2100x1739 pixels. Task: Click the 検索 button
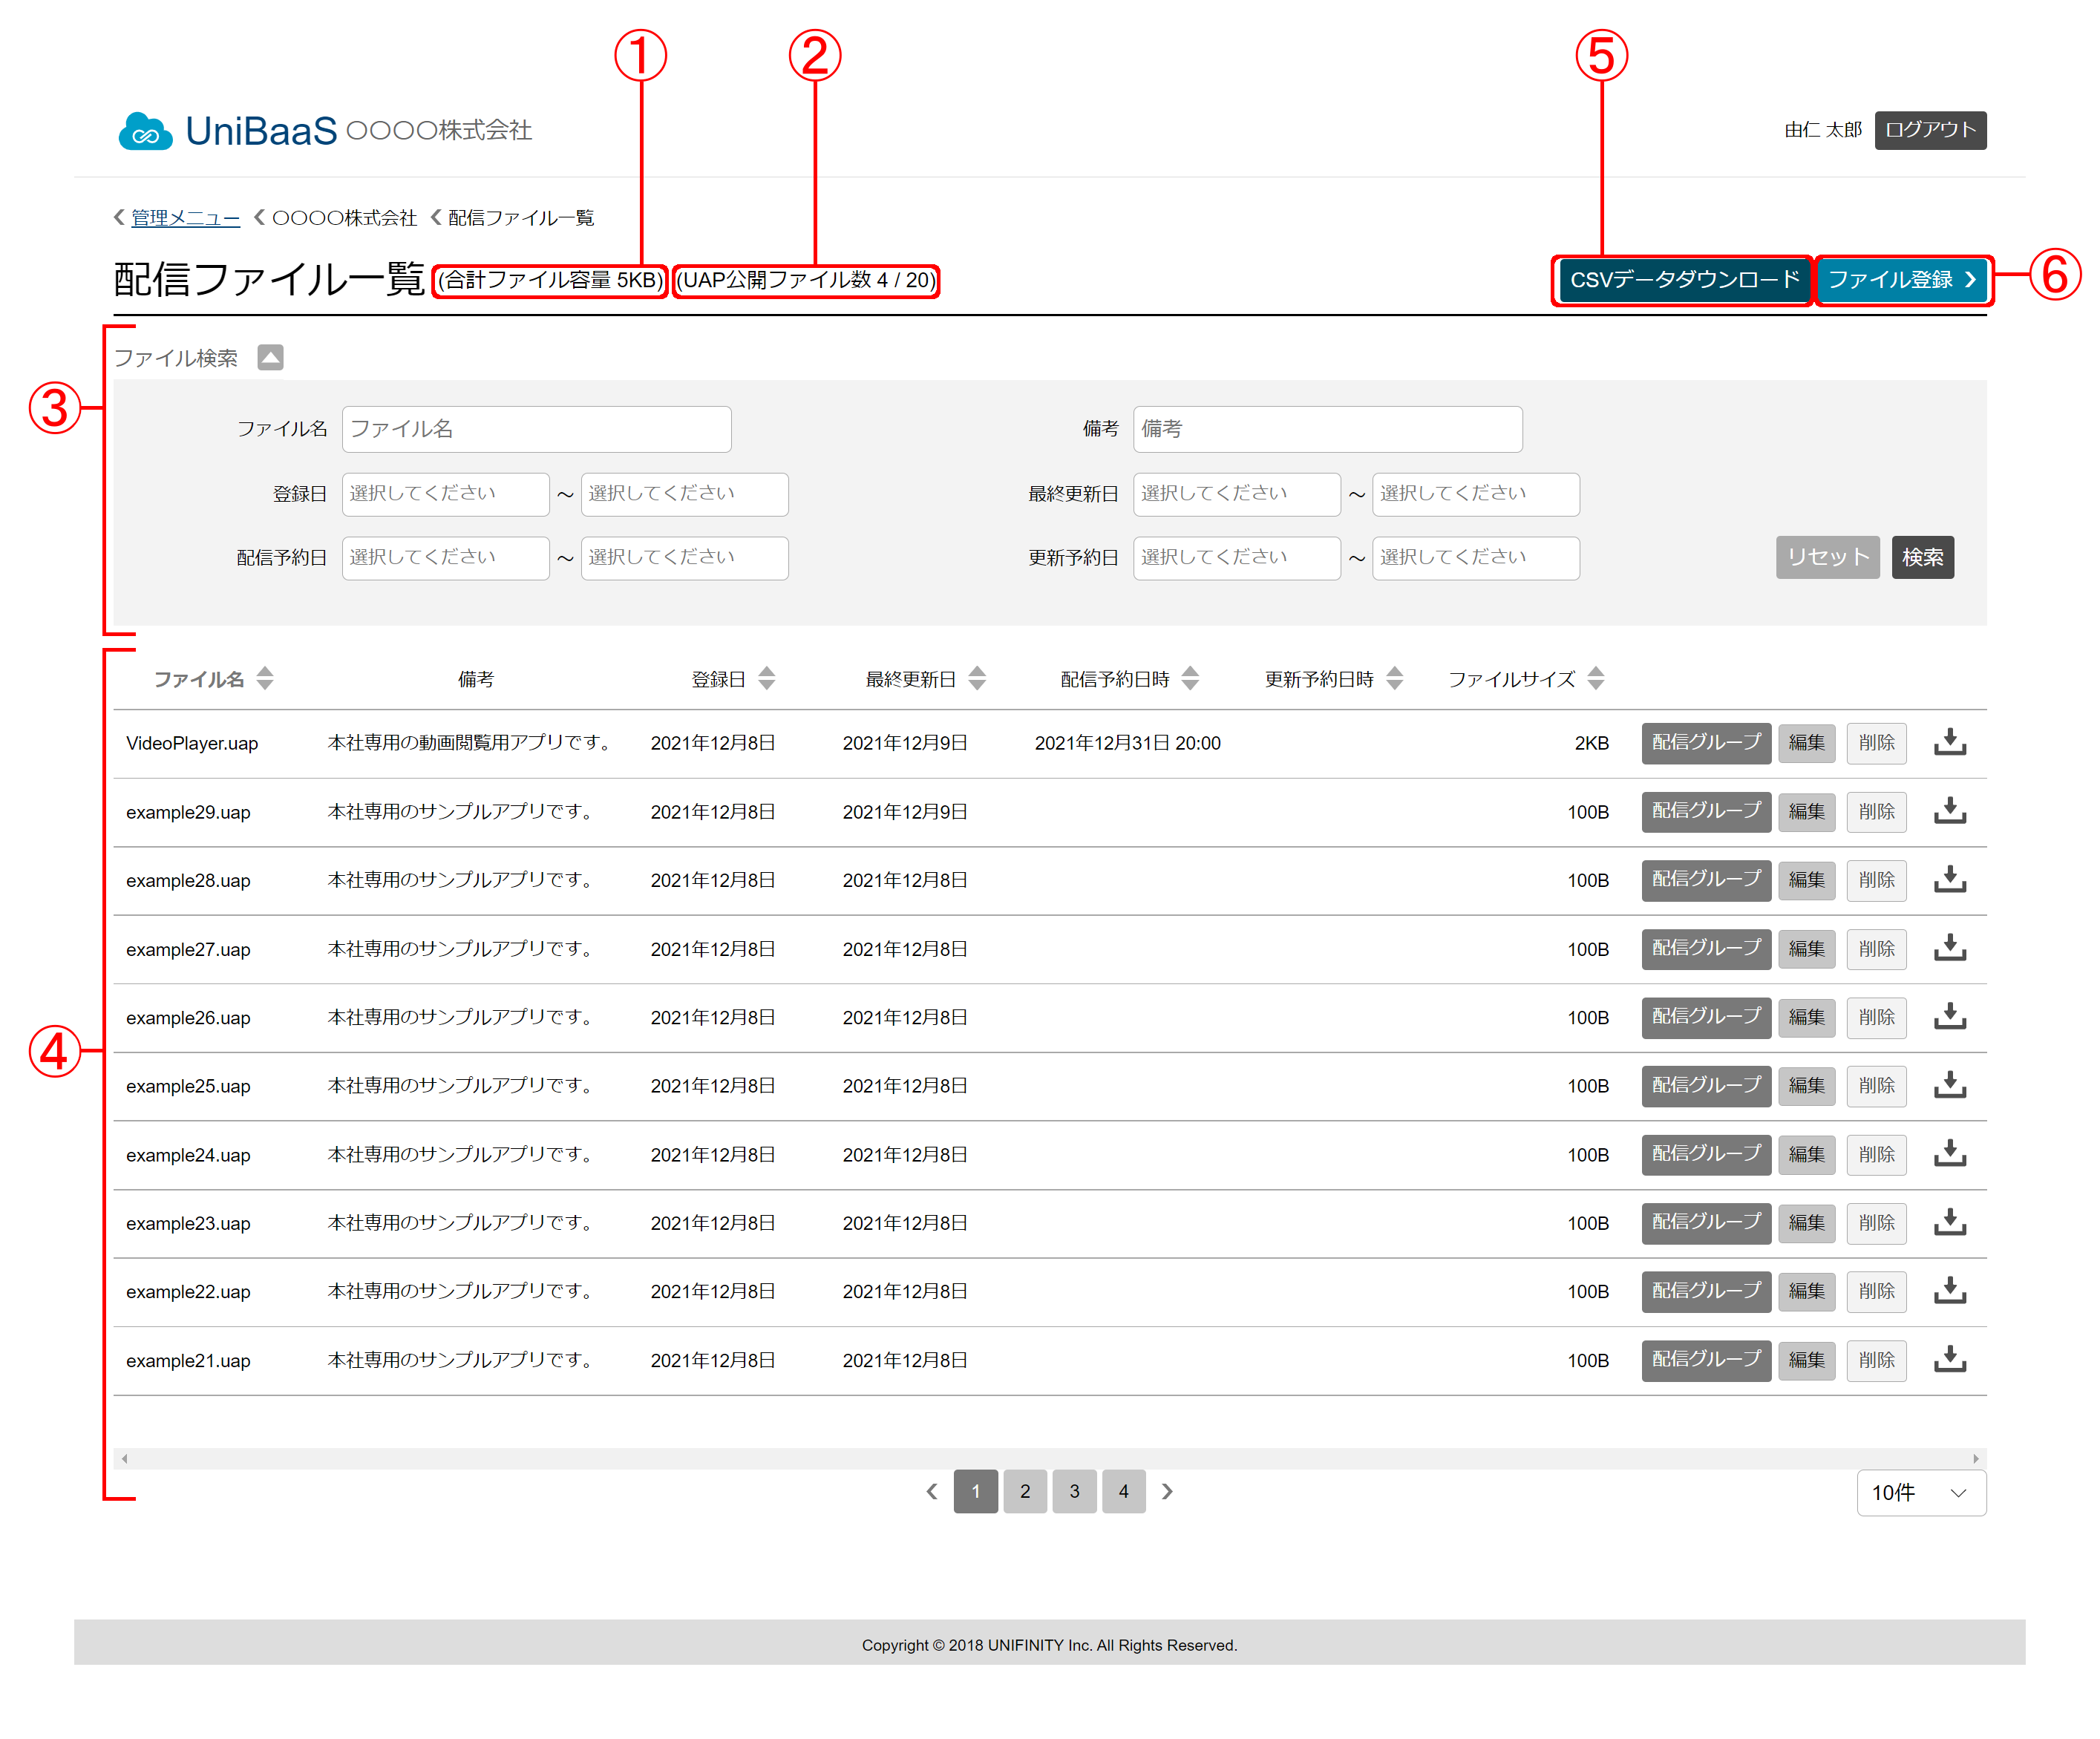point(1922,557)
